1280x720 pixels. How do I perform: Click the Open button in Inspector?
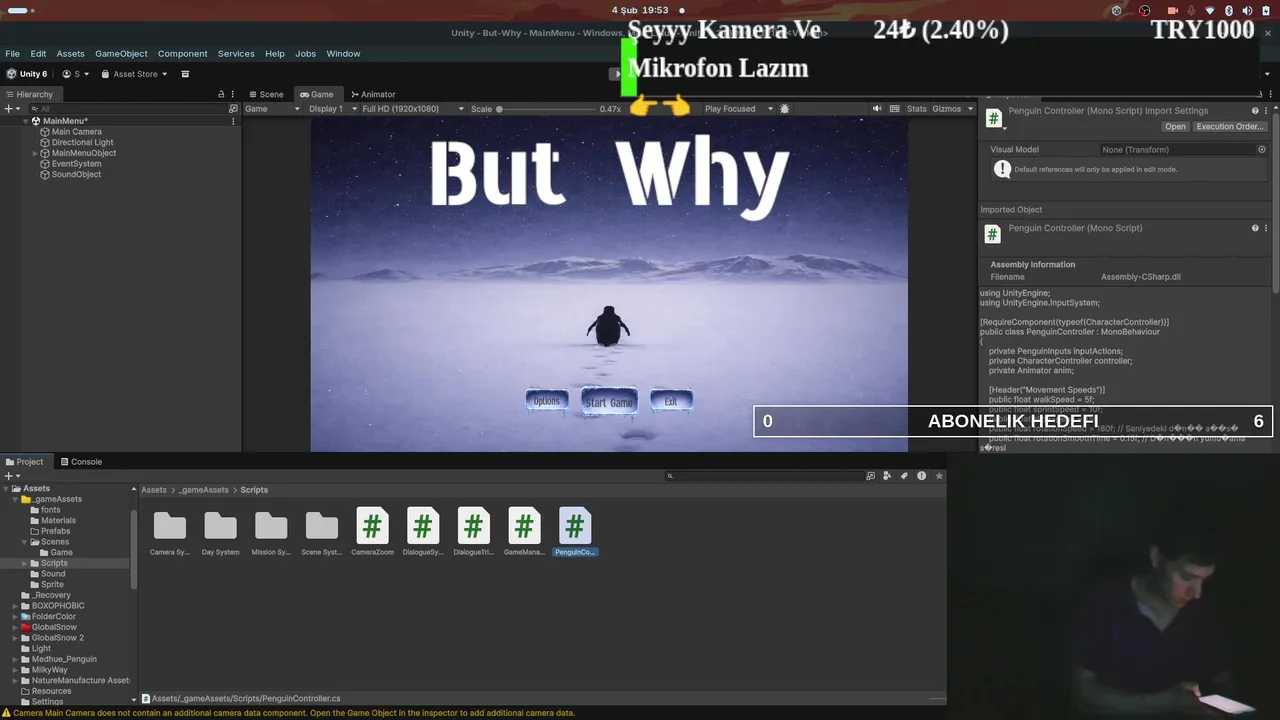pos(1175,127)
